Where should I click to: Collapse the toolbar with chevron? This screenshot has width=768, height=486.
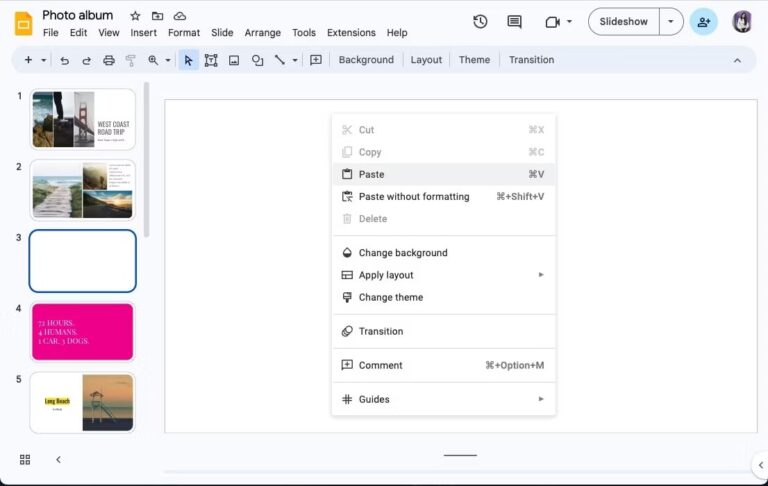[x=737, y=60]
